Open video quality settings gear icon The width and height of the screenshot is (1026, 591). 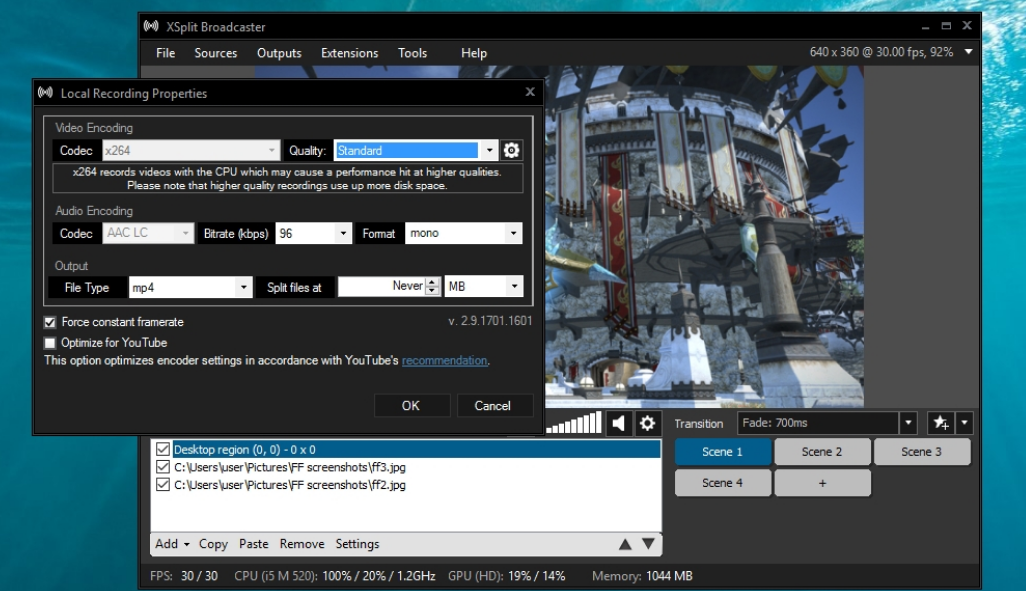pos(511,151)
